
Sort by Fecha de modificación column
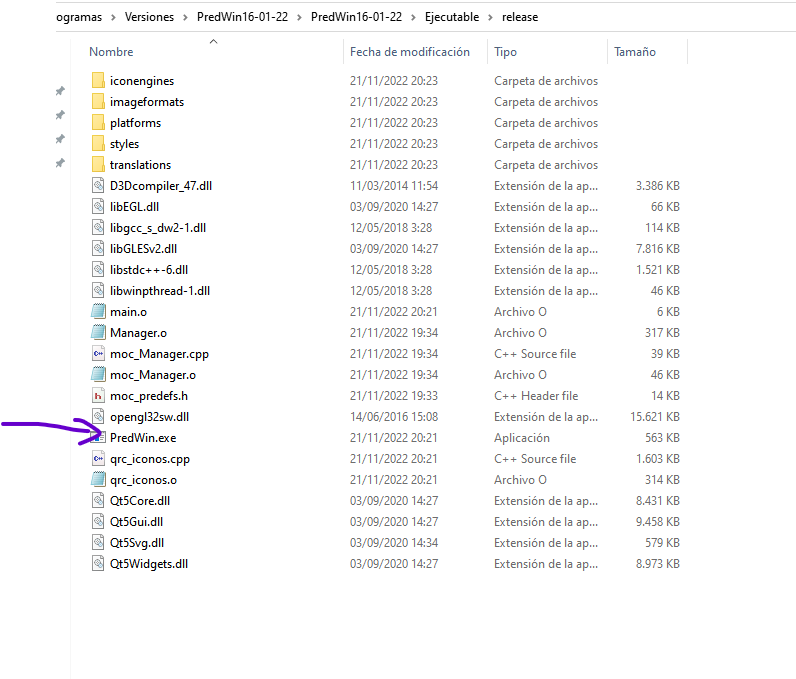410,52
